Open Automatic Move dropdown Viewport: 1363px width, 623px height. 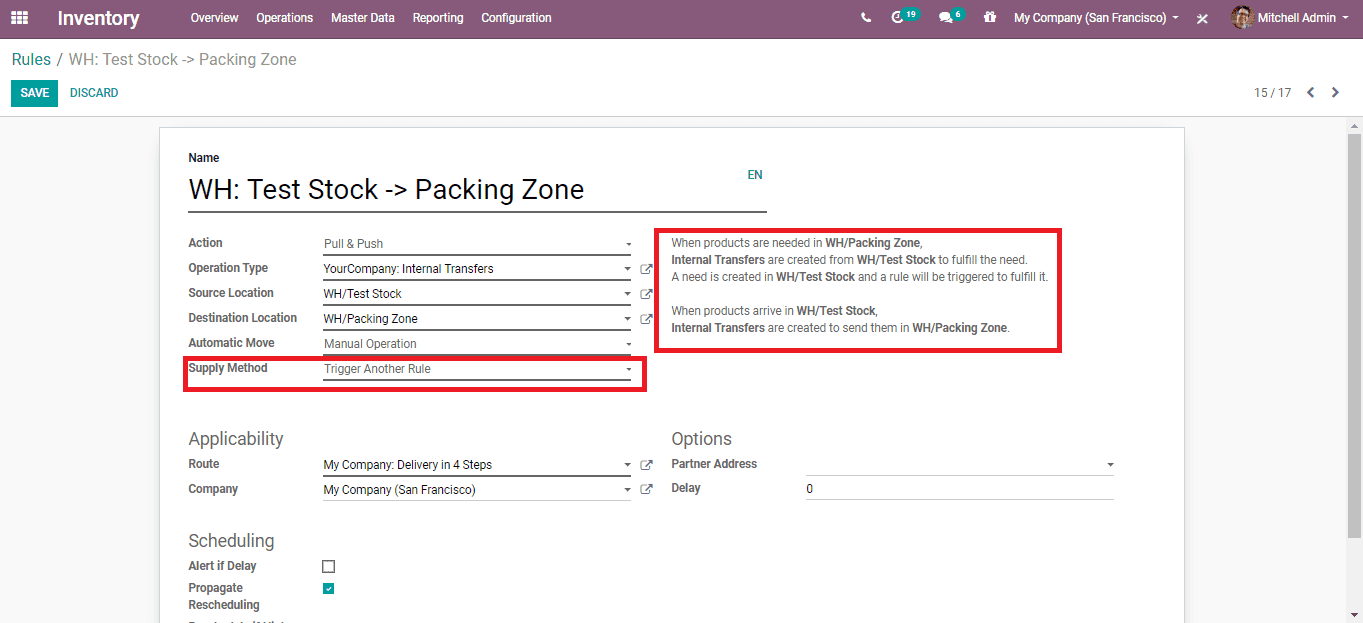click(477, 344)
